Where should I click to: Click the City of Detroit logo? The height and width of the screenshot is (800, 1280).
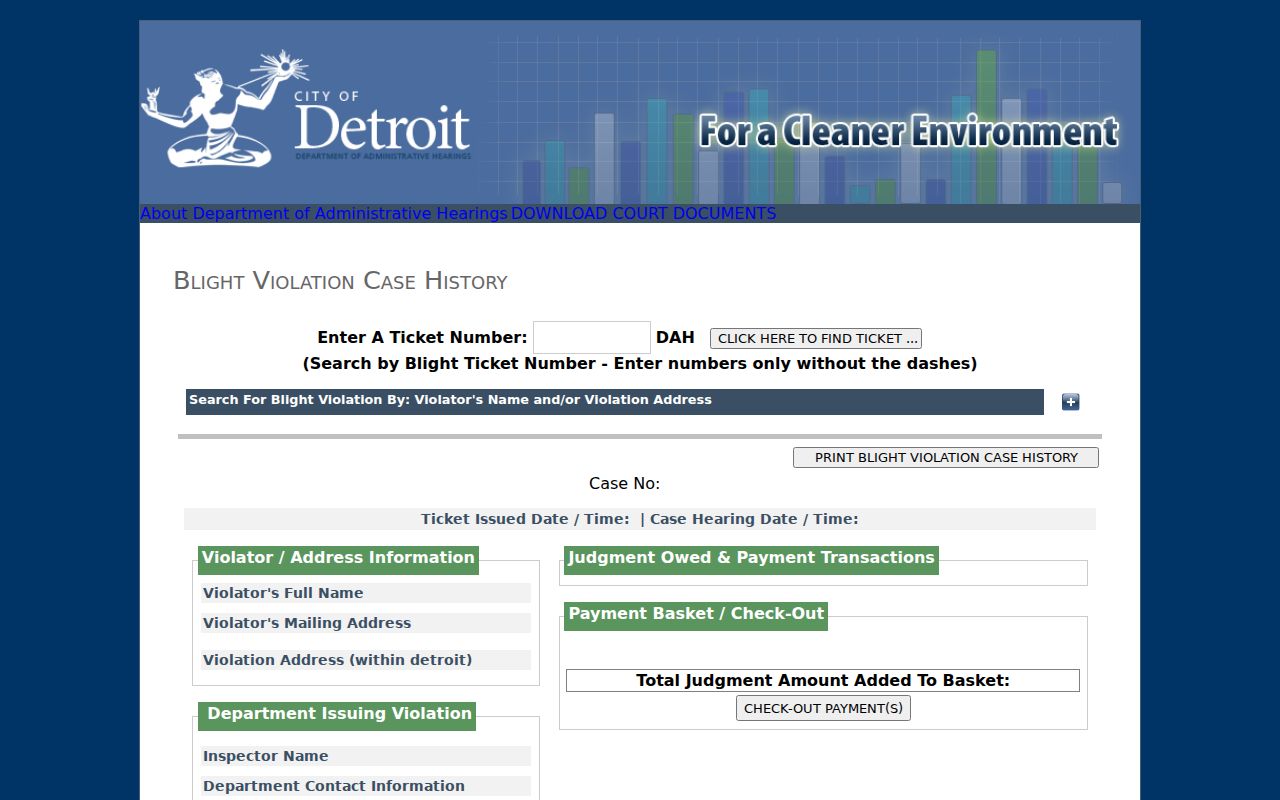(306, 109)
